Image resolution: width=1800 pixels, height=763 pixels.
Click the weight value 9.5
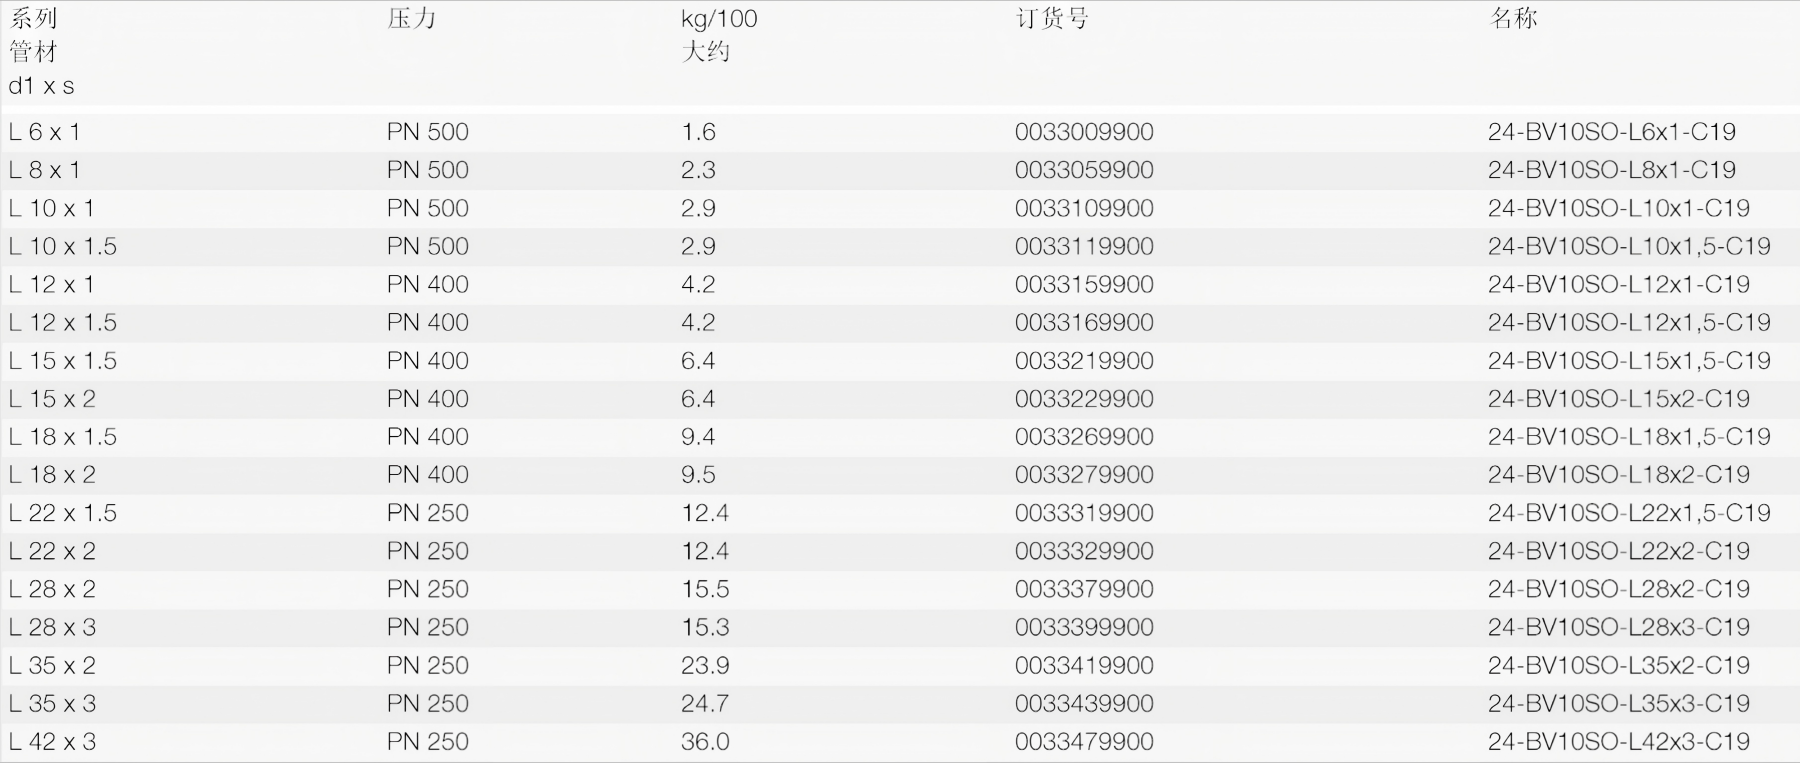(x=698, y=475)
